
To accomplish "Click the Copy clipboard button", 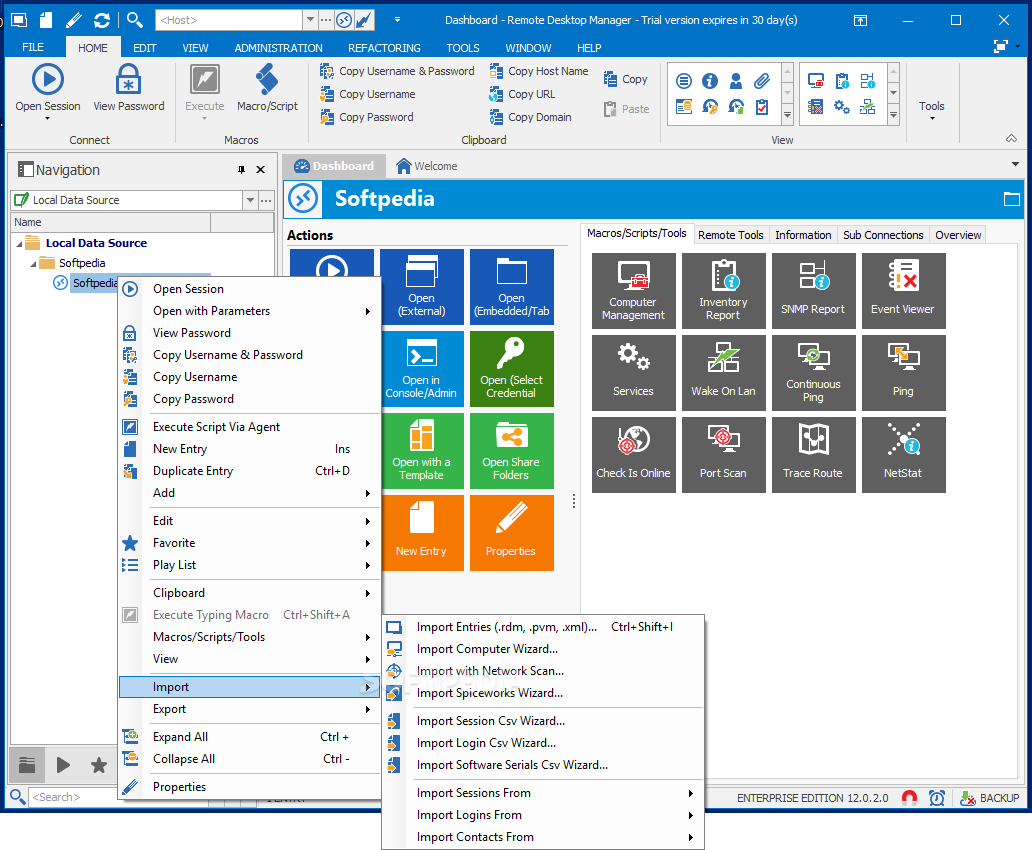I will pyautogui.click(x=626, y=79).
